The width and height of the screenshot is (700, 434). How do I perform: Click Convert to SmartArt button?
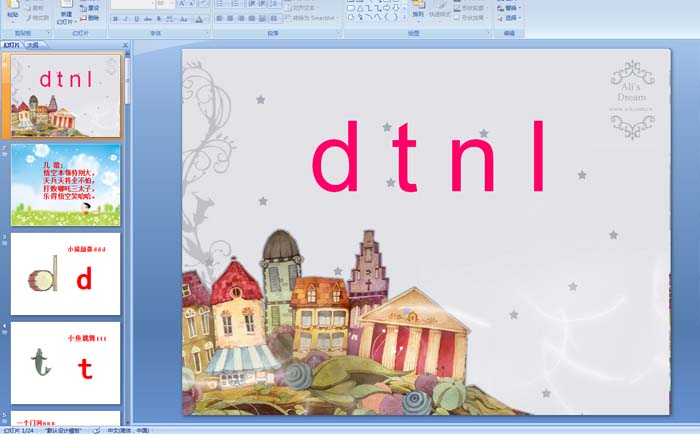tap(310, 18)
